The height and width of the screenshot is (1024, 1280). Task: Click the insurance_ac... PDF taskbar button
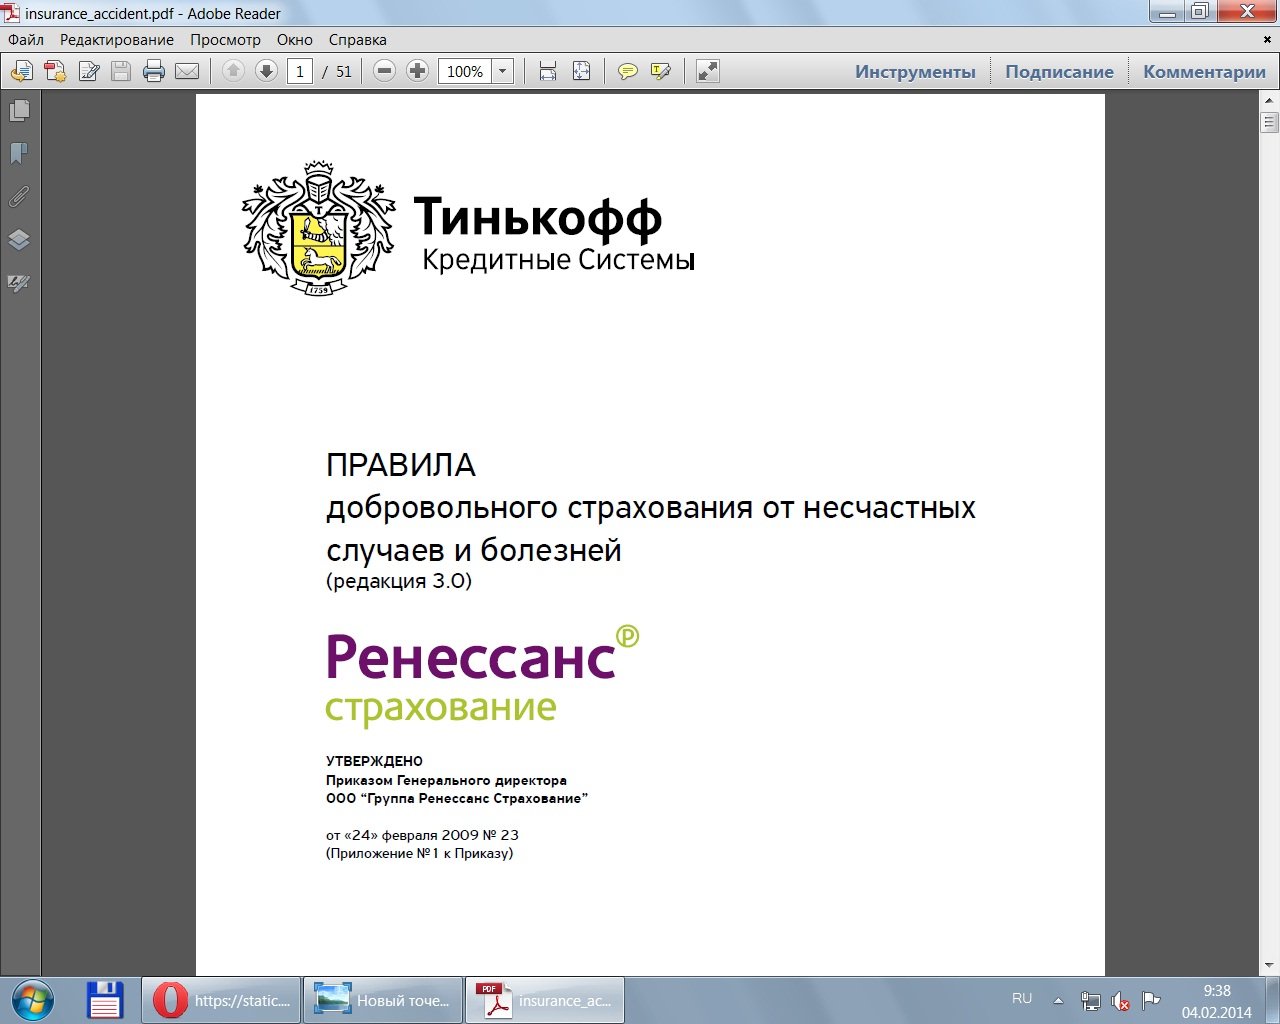point(545,1000)
